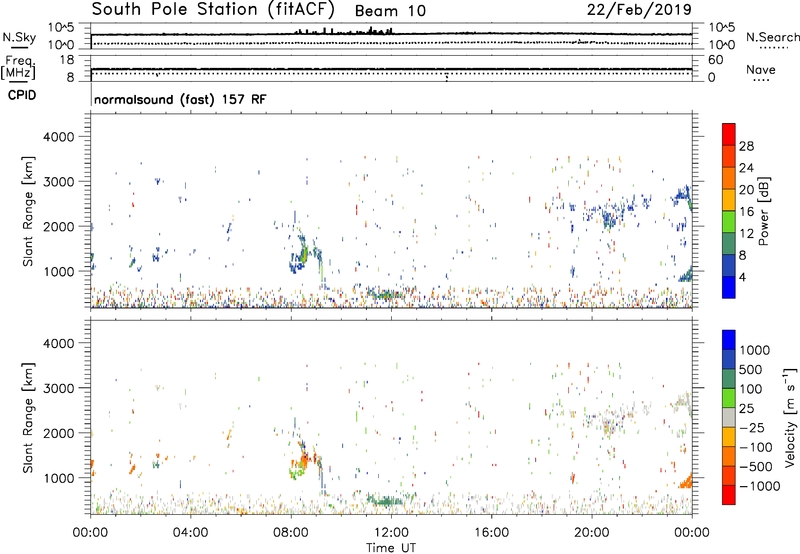Click the "20:00" time tick label
800x554 pixels.
tap(592, 533)
